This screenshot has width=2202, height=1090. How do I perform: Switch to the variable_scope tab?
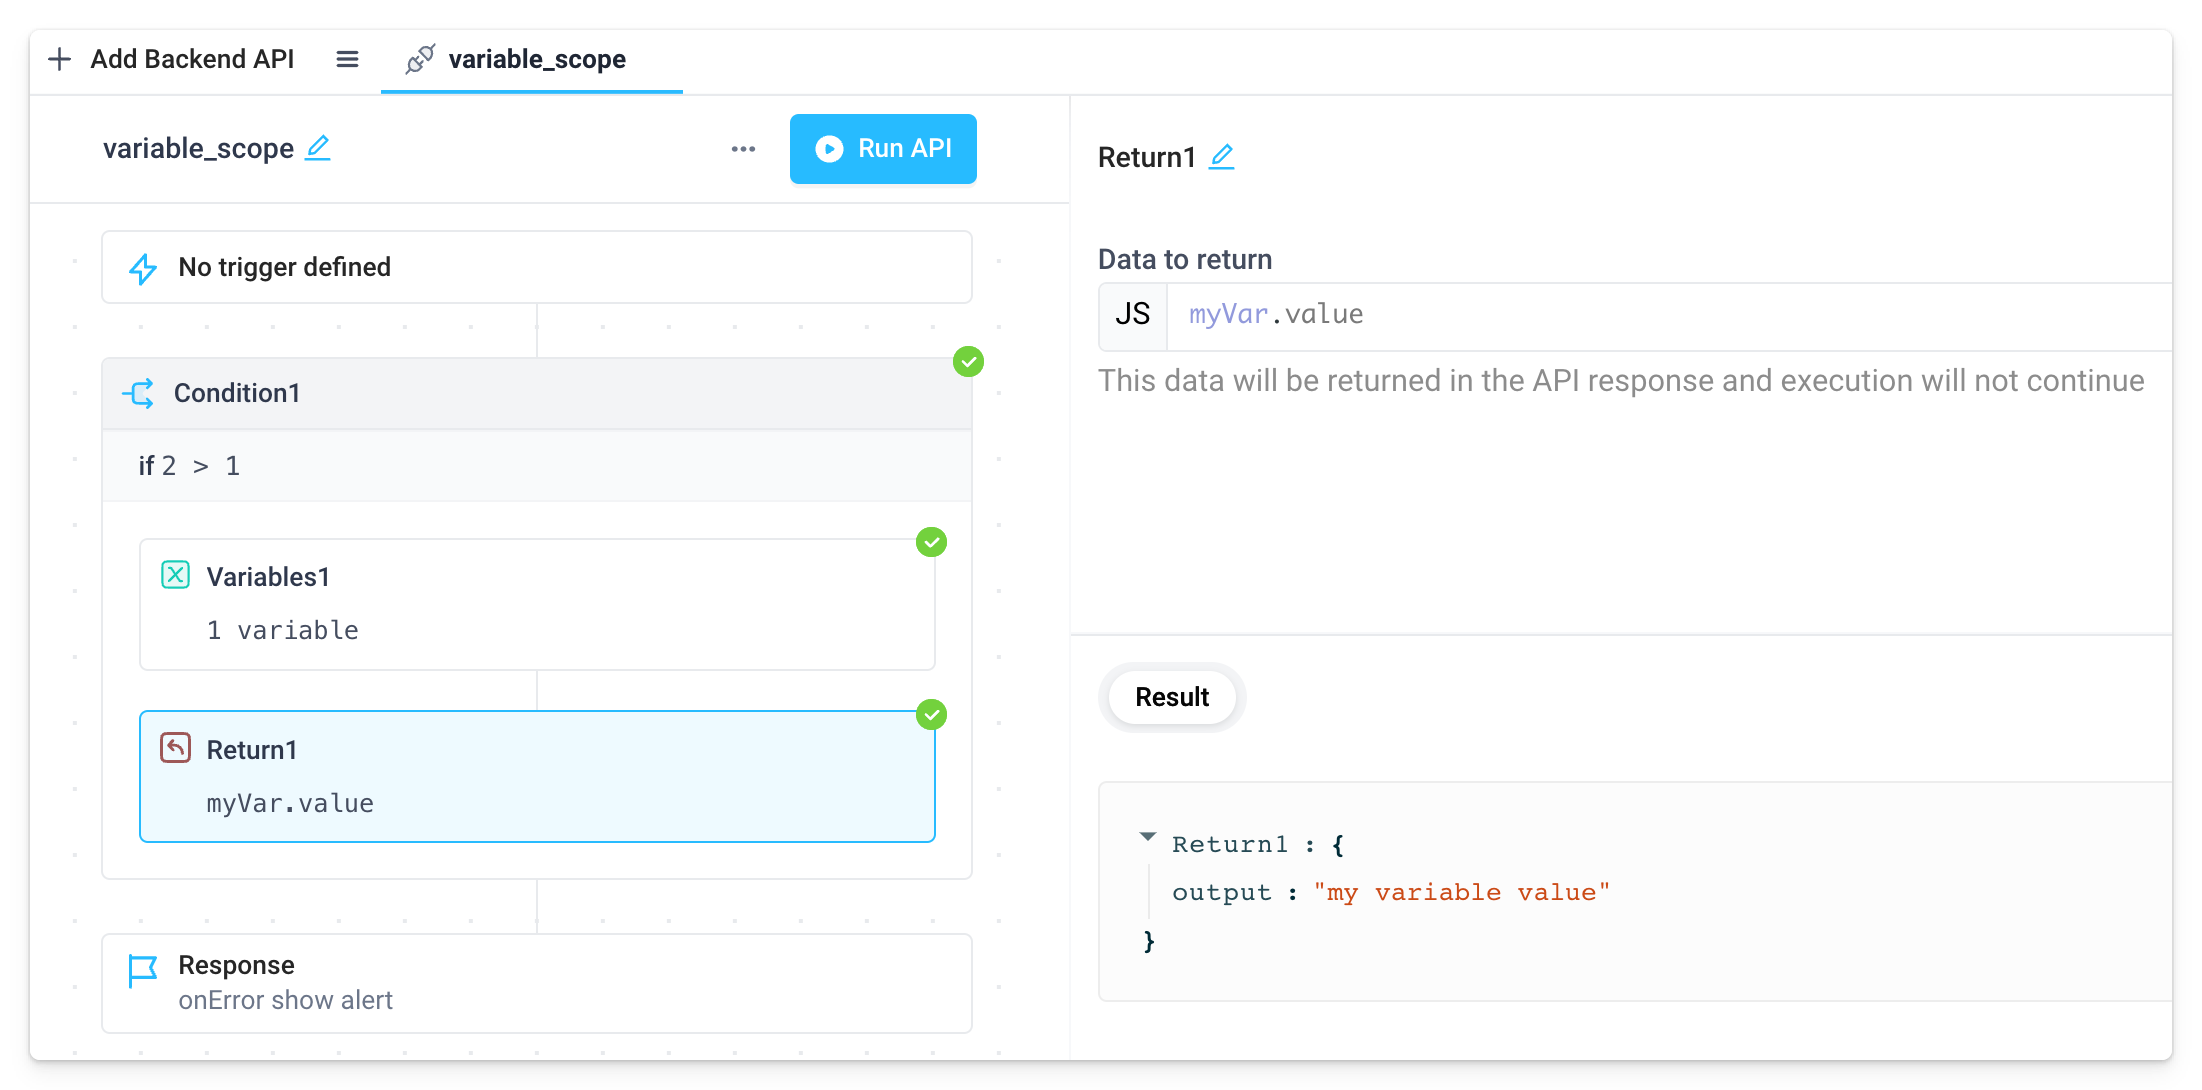[x=537, y=60]
